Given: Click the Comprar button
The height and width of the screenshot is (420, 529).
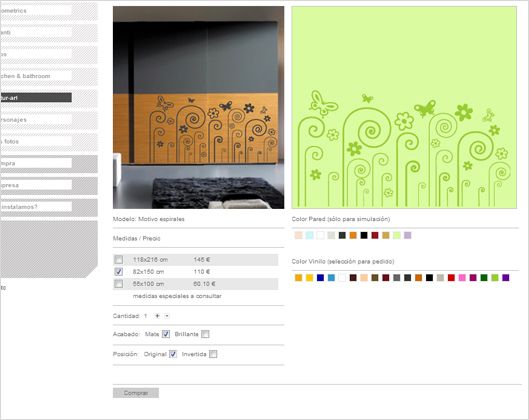Looking at the screenshot, I should 136,393.
